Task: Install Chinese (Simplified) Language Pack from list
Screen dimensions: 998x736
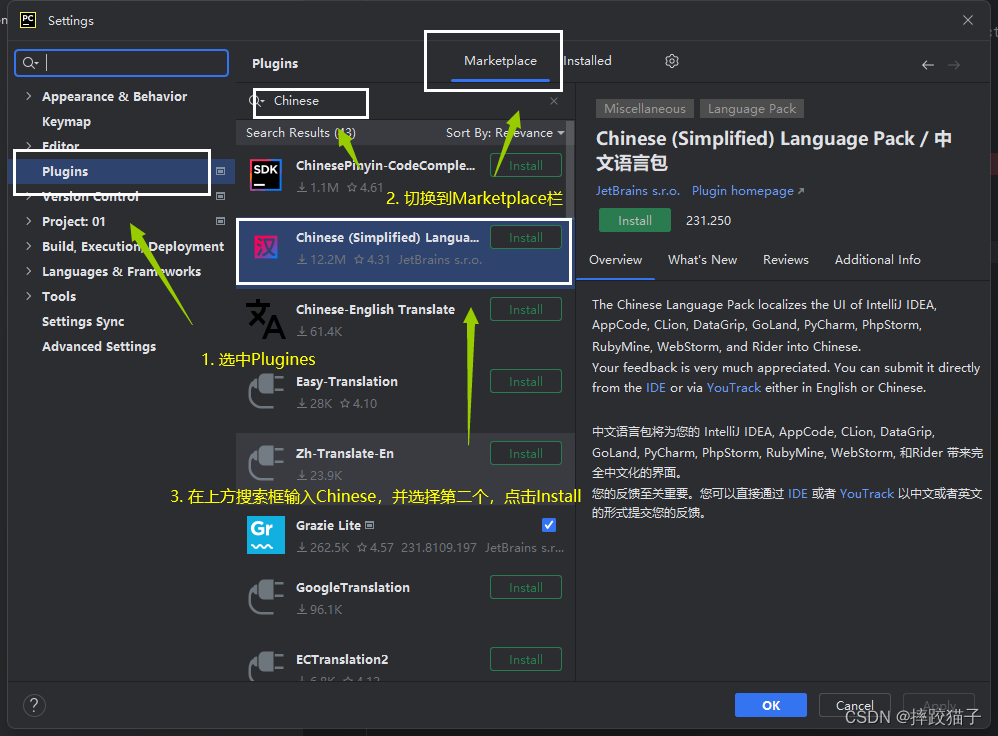Action: pos(526,237)
